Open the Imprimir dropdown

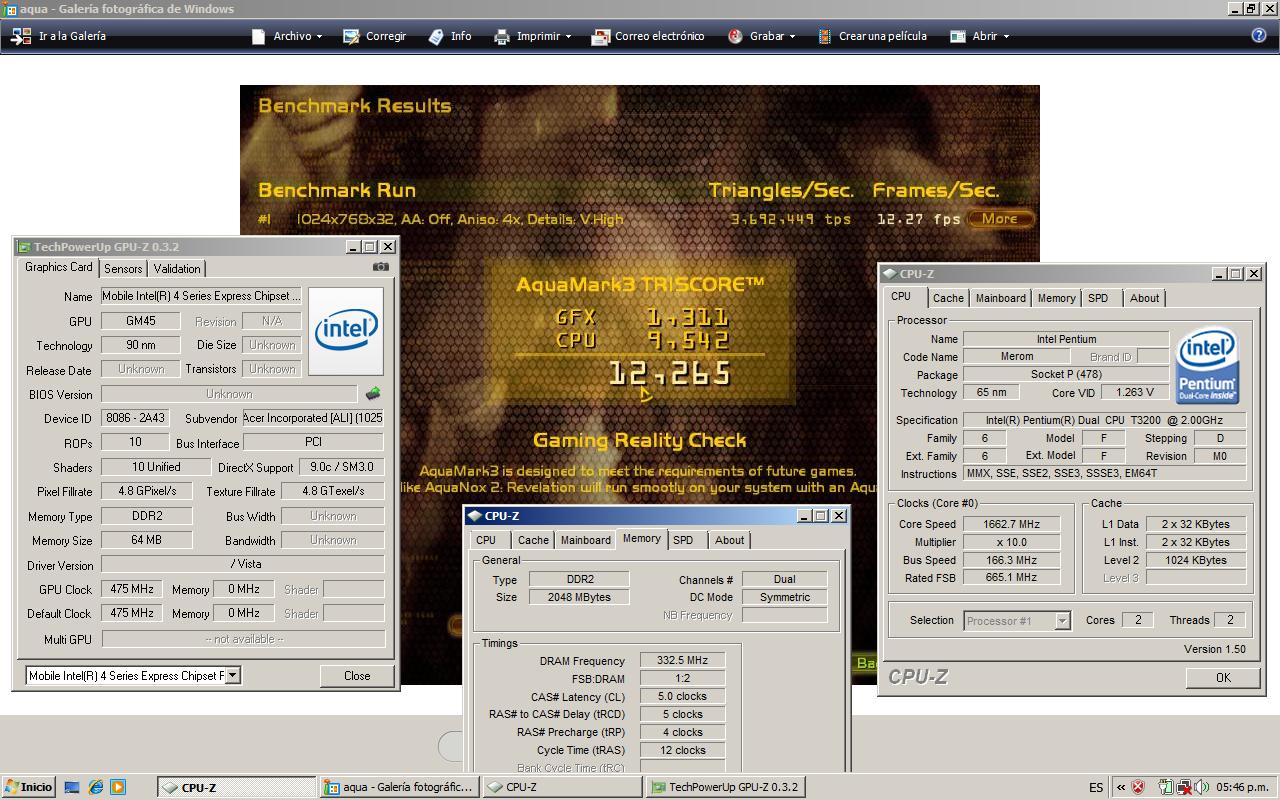pyautogui.click(x=532, y=36)
